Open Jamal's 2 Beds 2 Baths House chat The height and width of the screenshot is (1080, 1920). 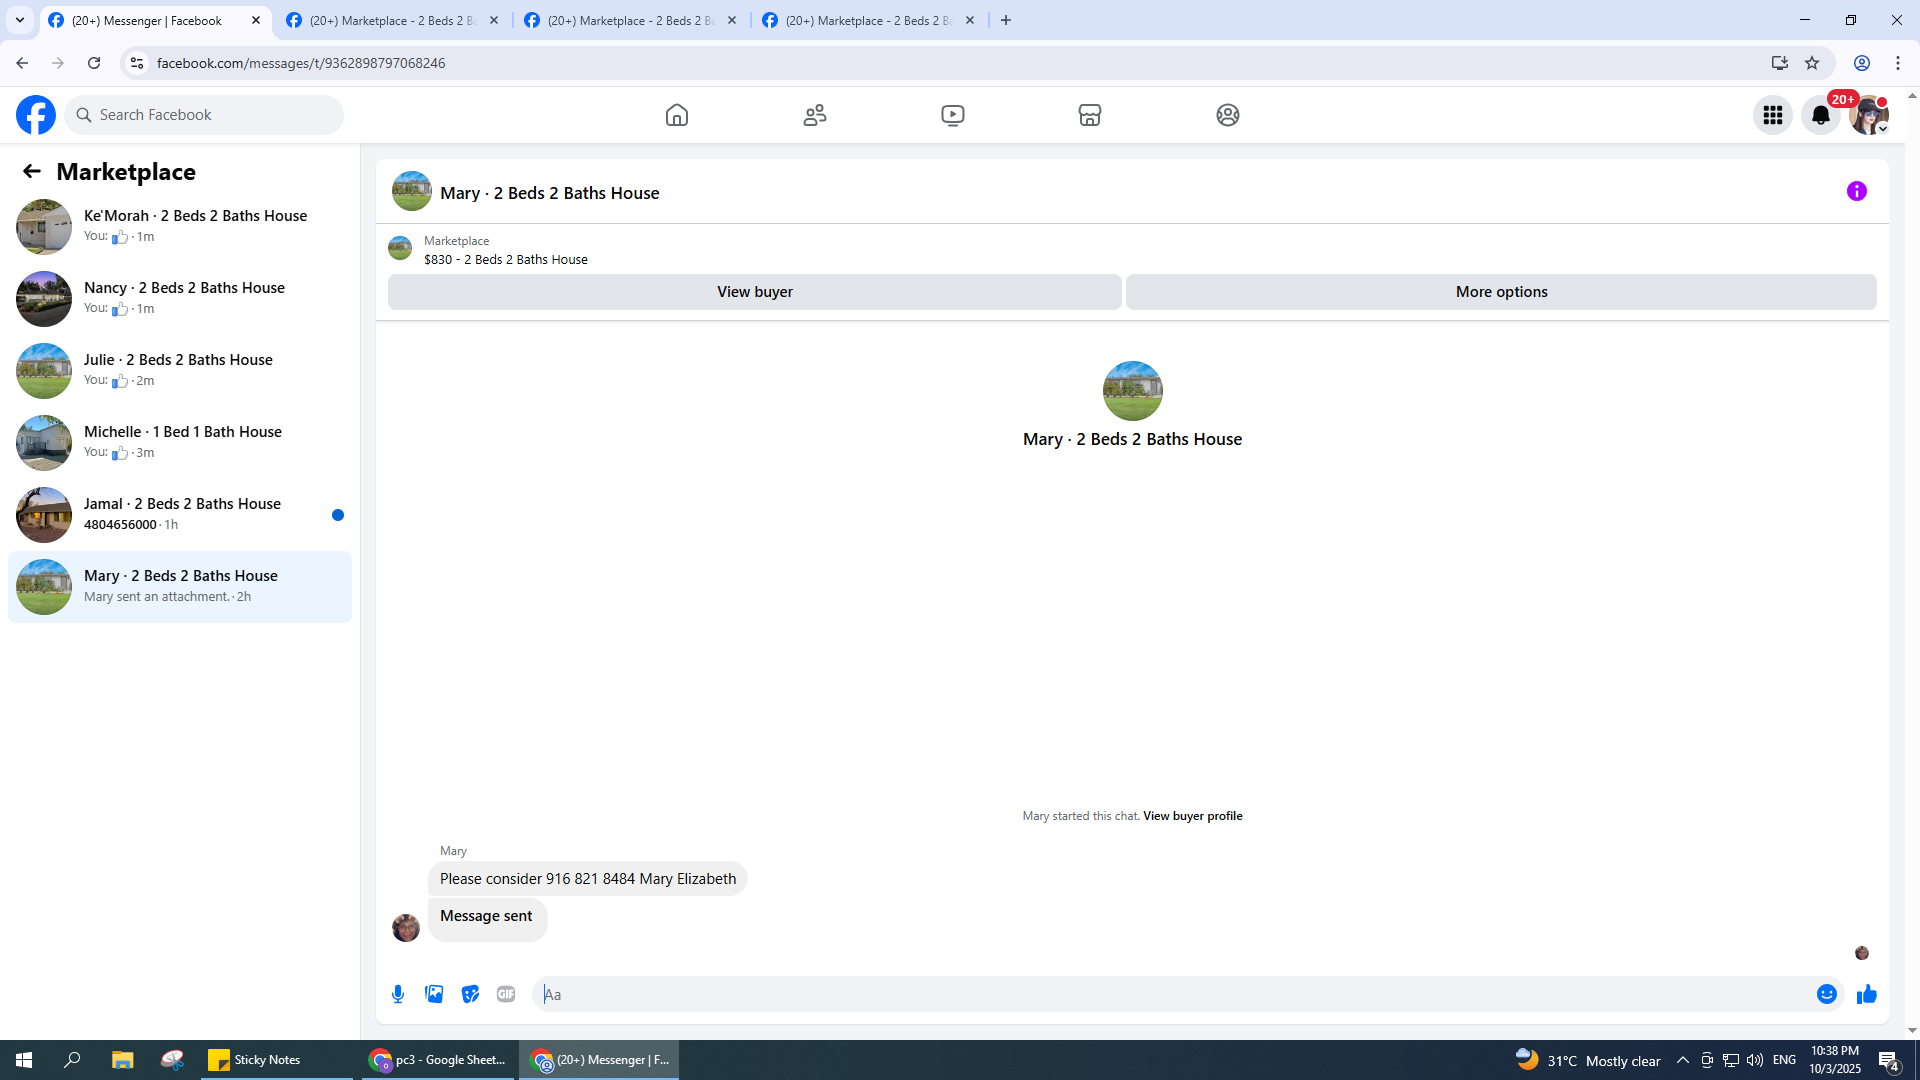click(180, 515)
